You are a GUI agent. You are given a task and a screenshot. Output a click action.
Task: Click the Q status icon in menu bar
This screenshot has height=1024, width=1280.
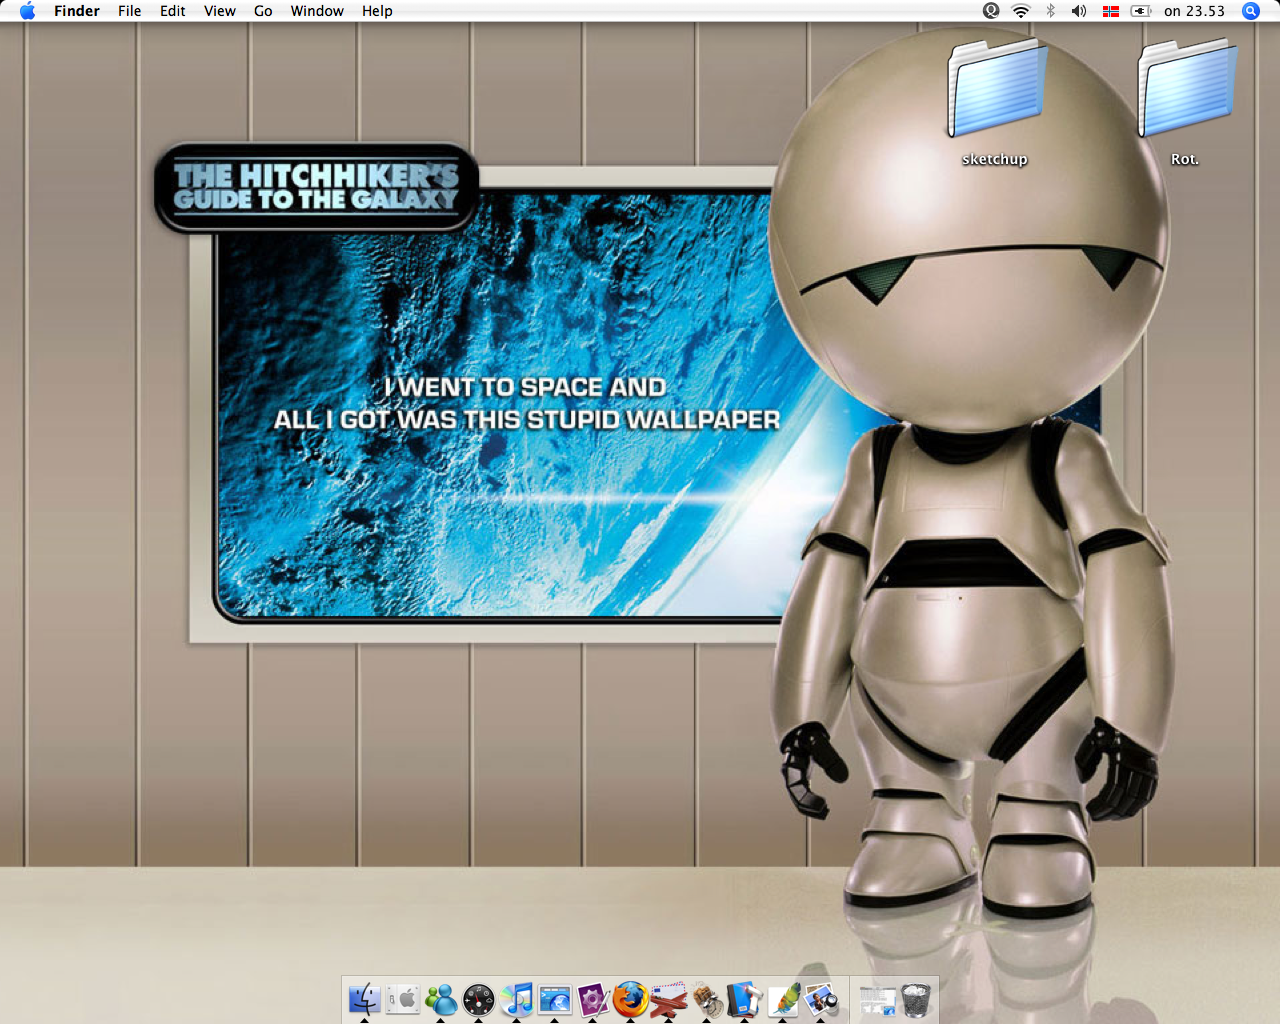pyautogui.click(x=991, y=11)
